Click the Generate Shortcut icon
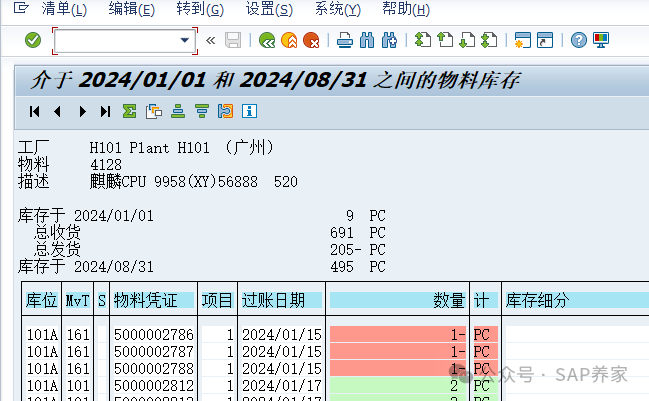 coord(545,41)
